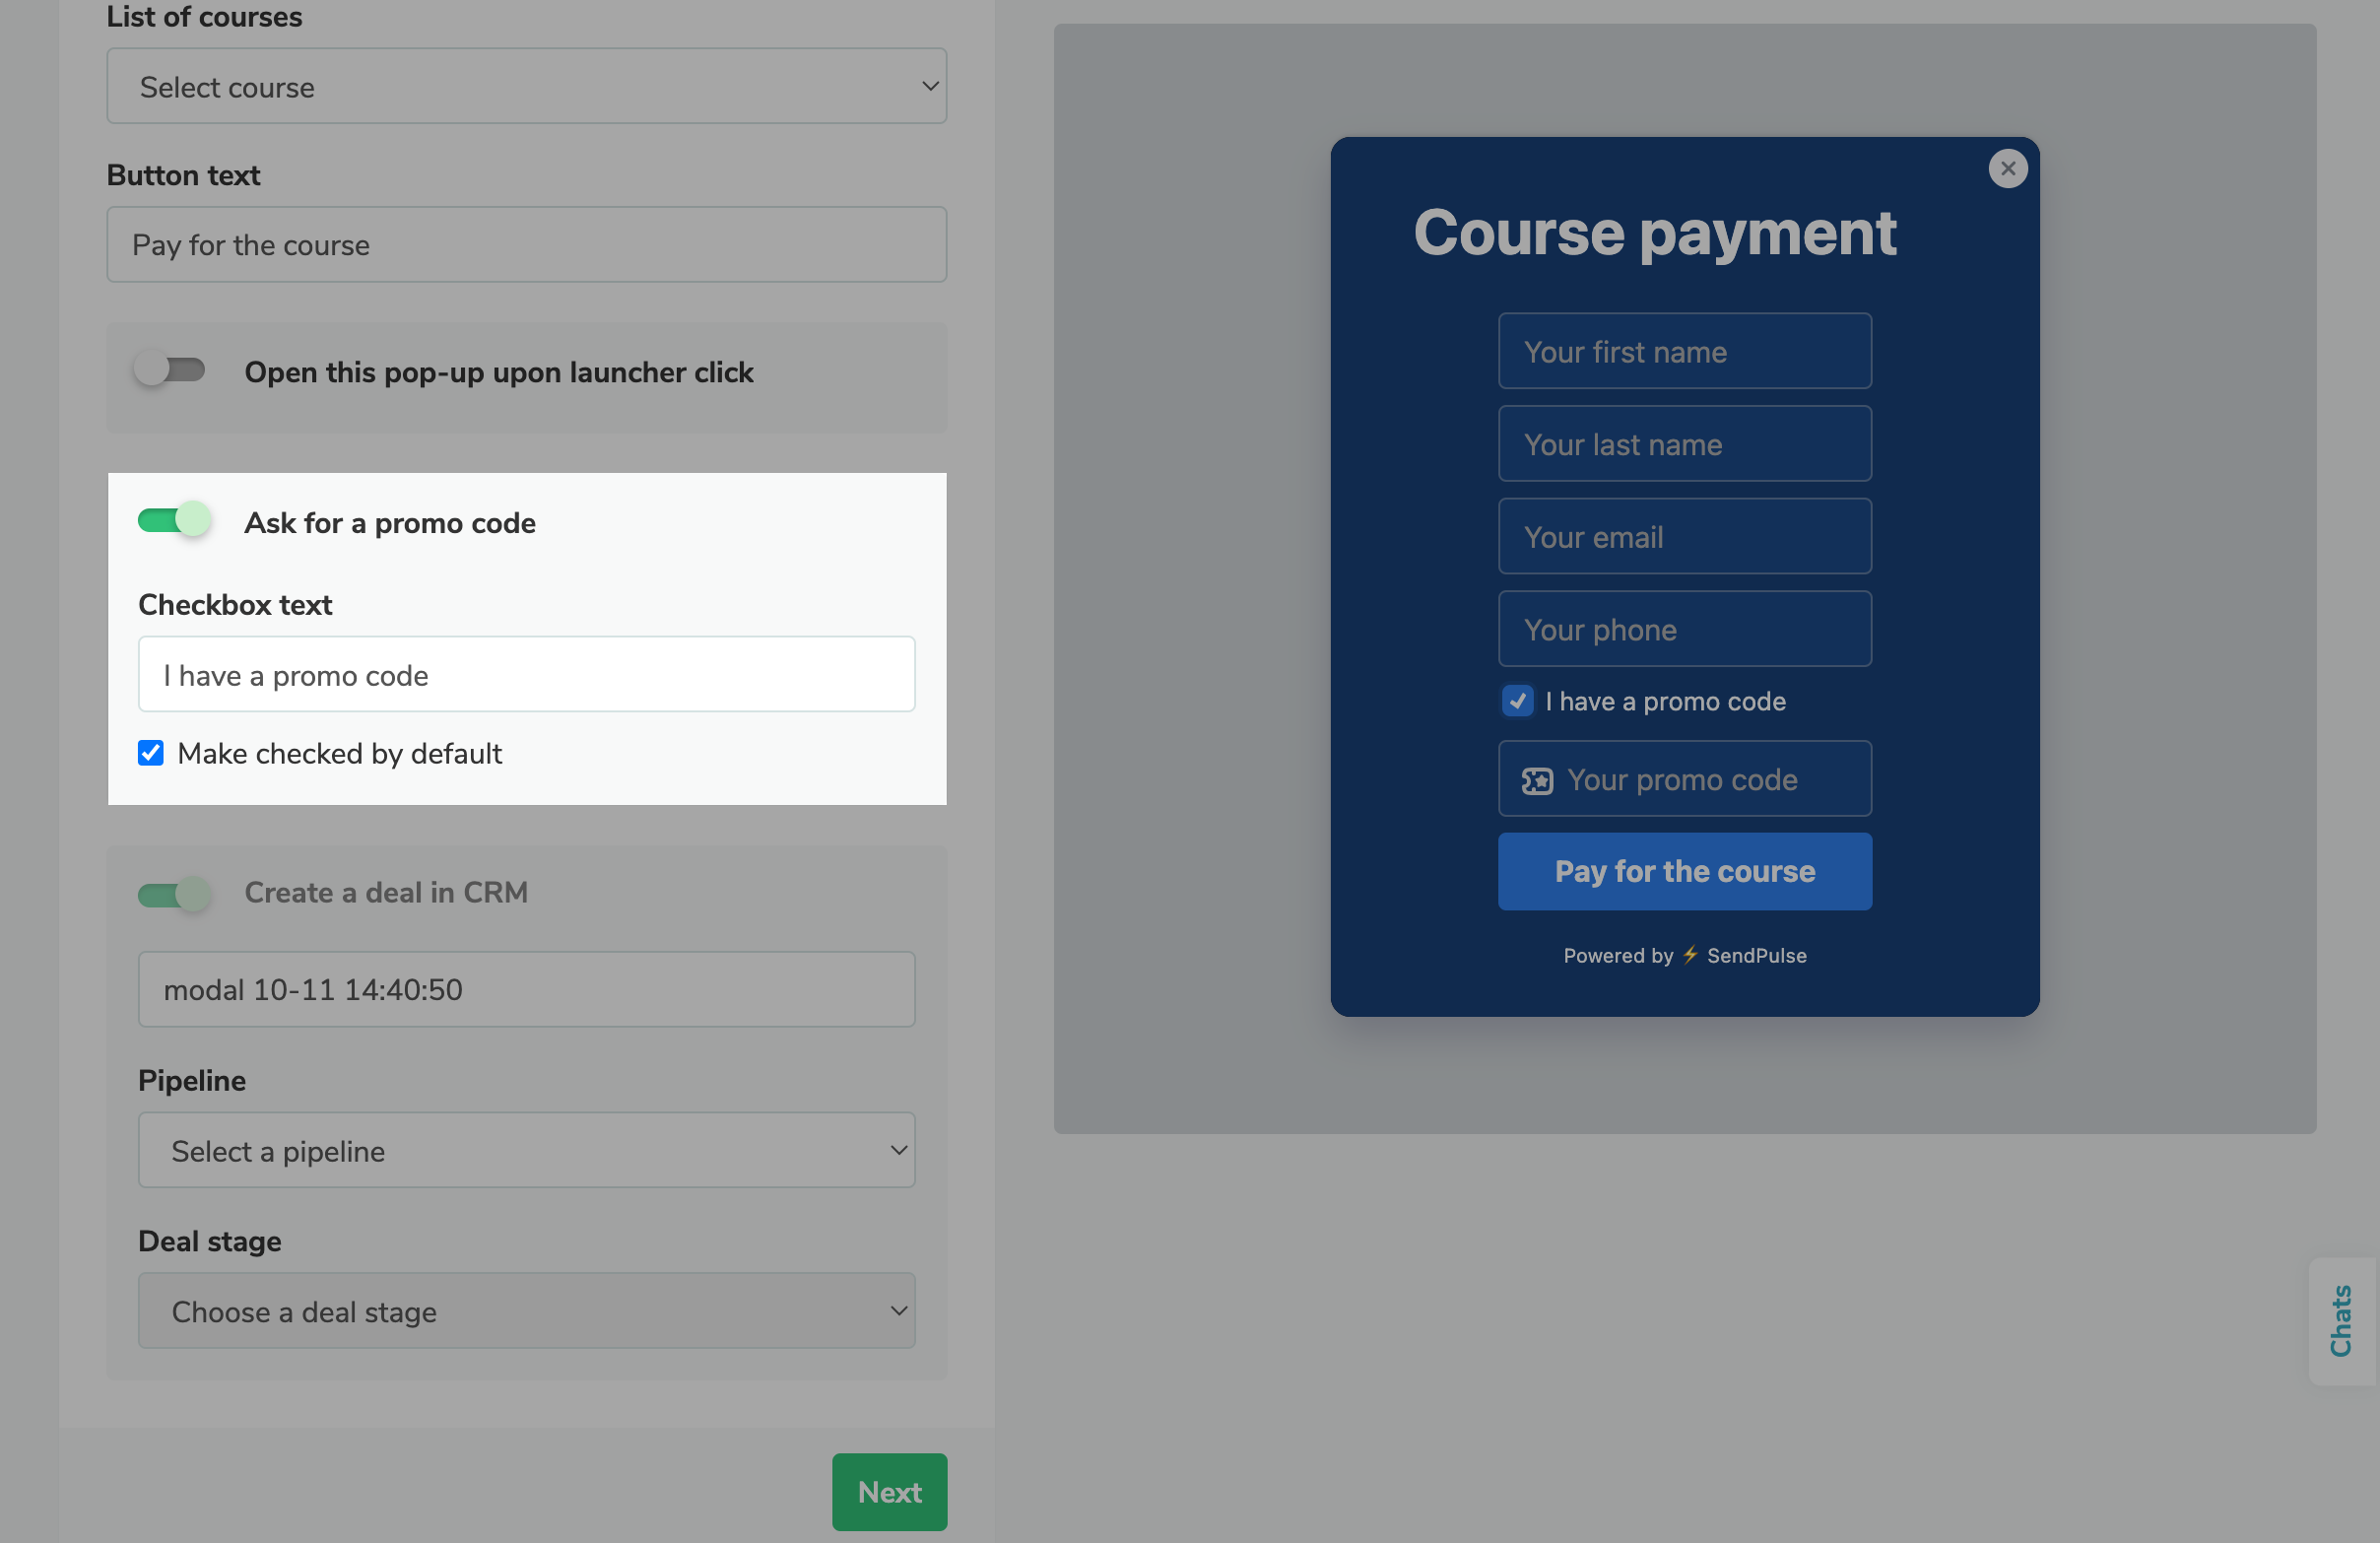The height and width of the screenshot is (1543, 2380).
Task: Click the SendPulse lightning bolt icon
Action: [1689, 955]
